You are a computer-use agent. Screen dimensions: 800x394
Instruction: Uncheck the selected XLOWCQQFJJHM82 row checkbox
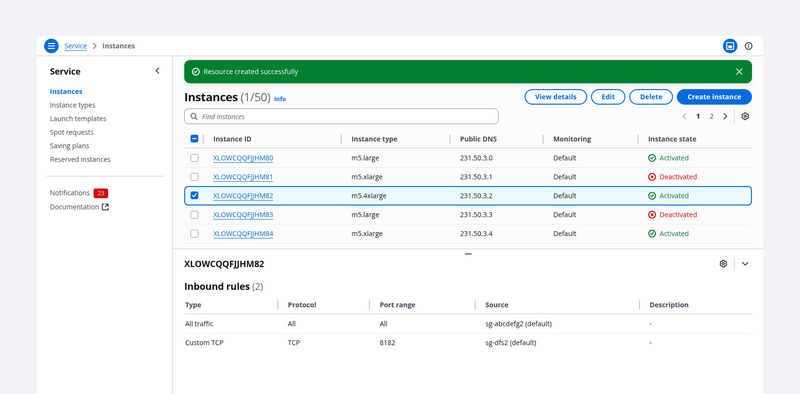point(194,195)
